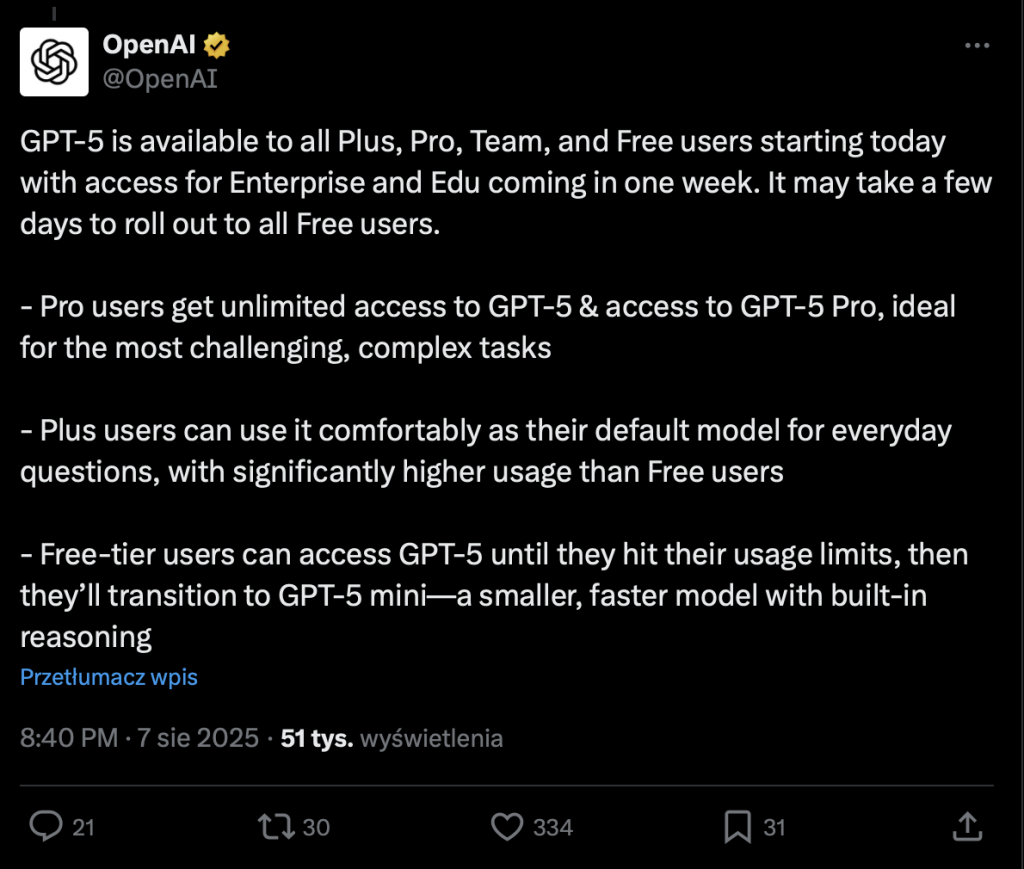Click the like count 334
Viewport: 1024px width, 869px height.
[553, 828]
